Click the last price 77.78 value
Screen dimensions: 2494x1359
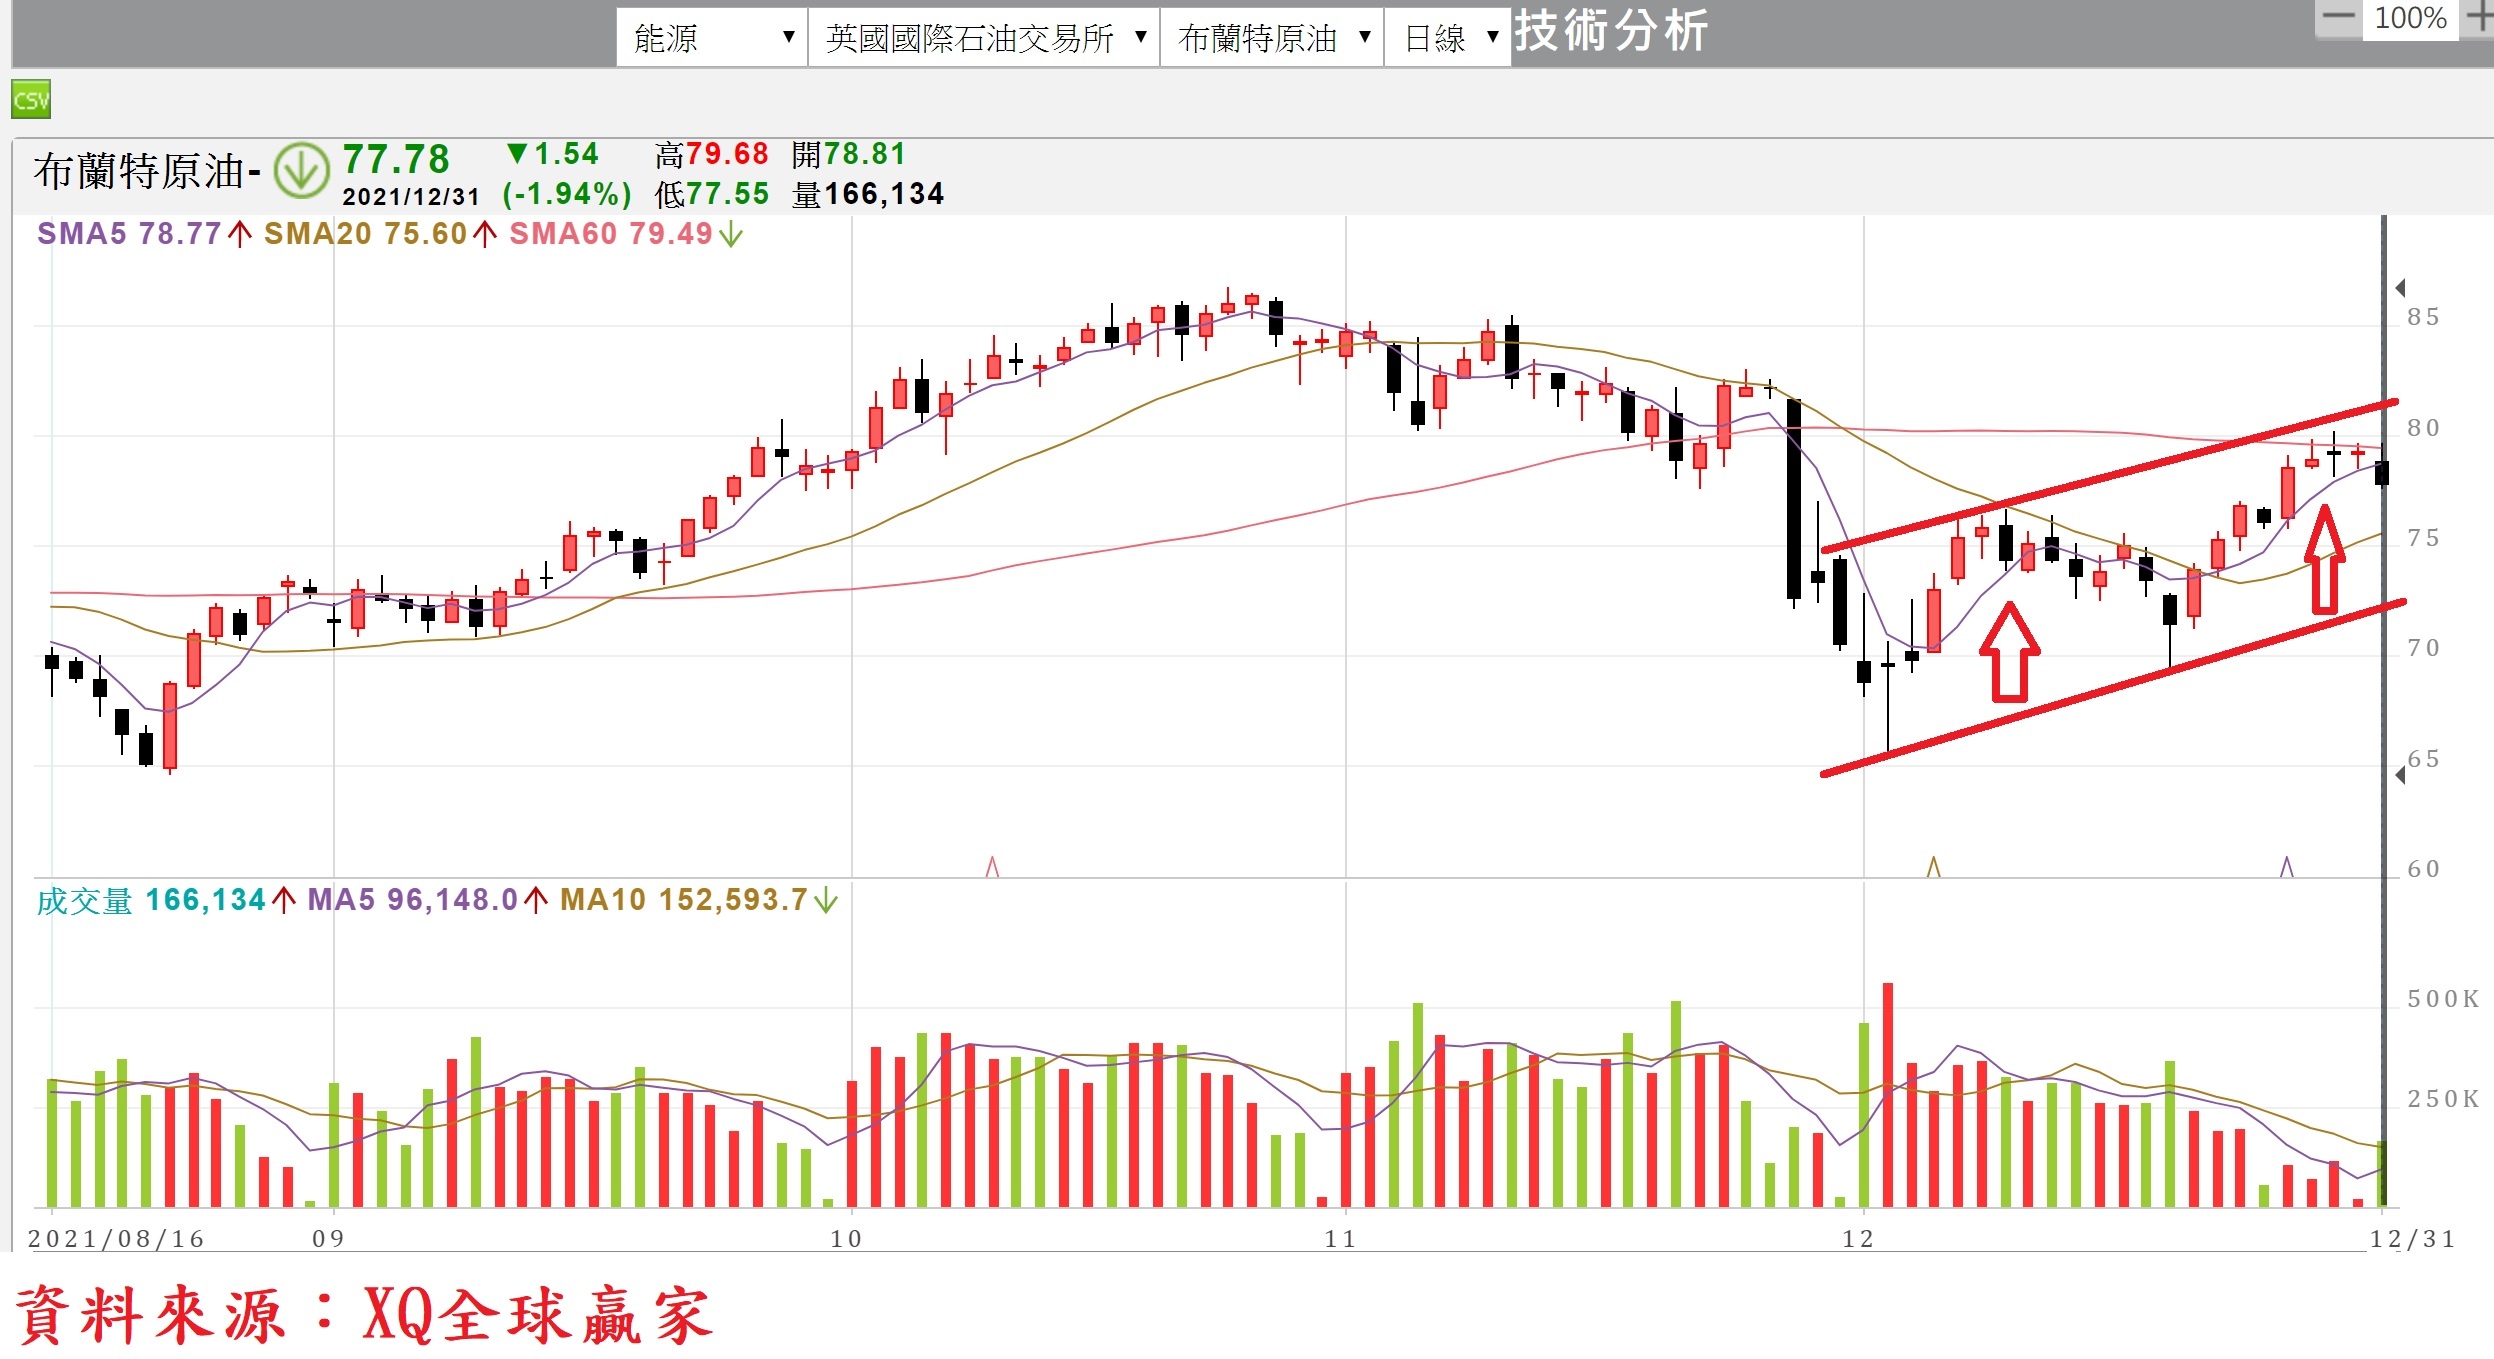(x=396, y=159)
